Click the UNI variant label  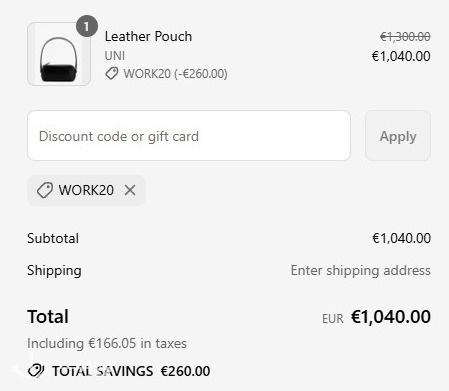point(115,56)
